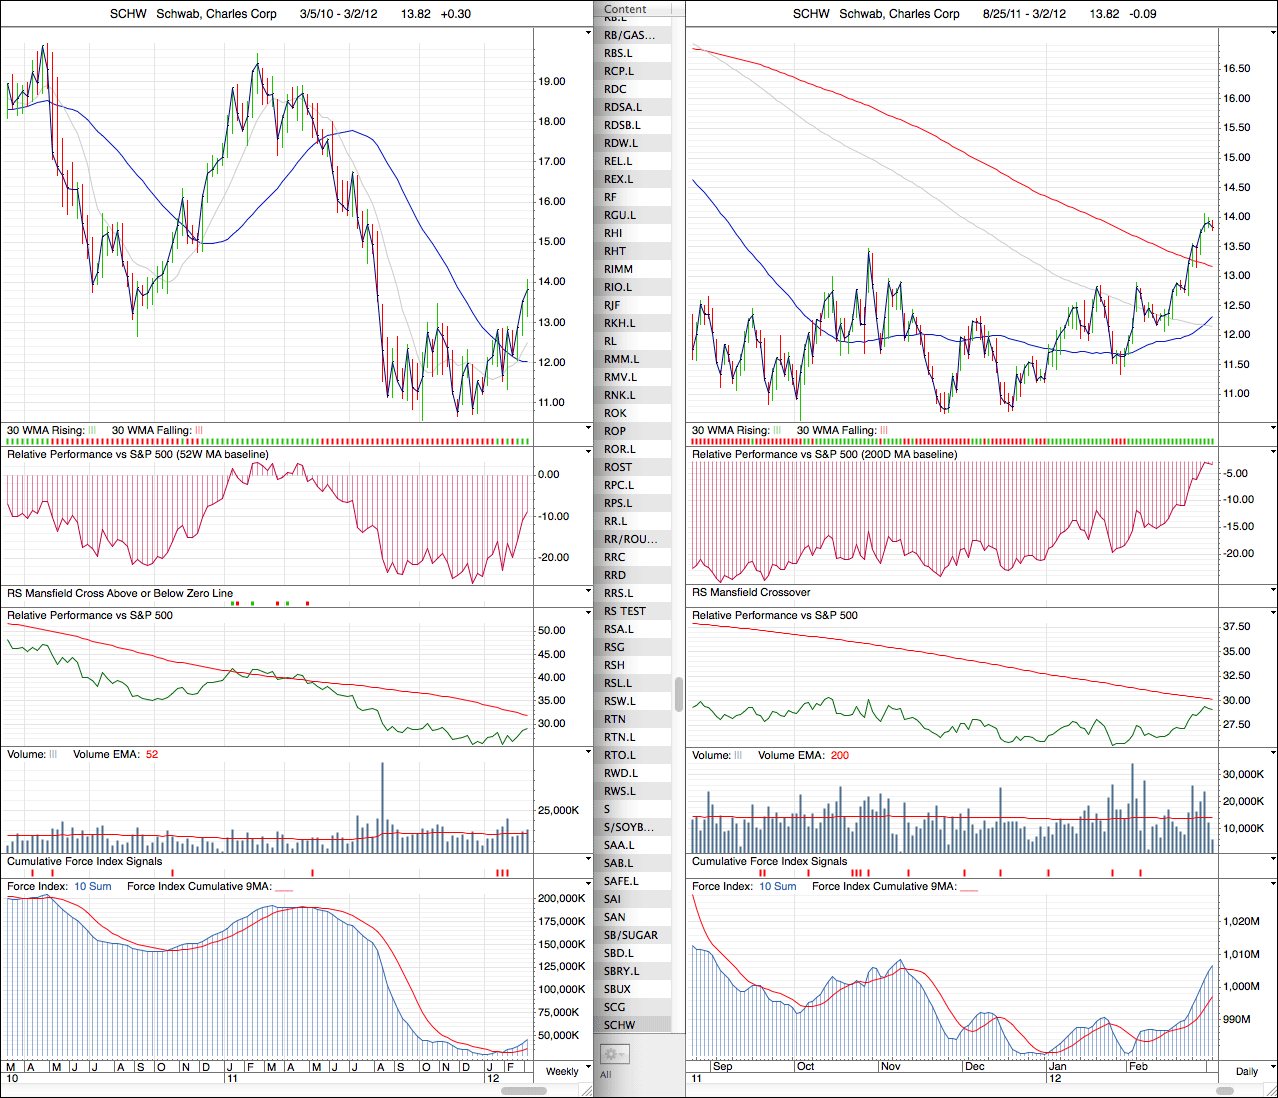Click the weekly Volume legend bar icon

(54, 754)
